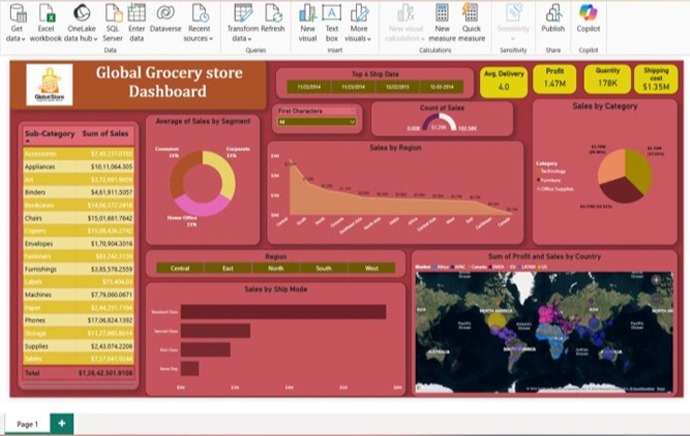690x436 pixels.
Task: Select the SQL Server source icon
Action: pyautogui.click(x=112, y=13)
